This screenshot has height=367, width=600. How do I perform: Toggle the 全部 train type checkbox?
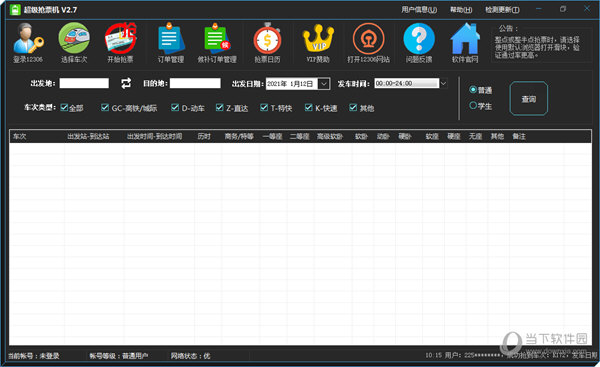(x=64, y=108)
